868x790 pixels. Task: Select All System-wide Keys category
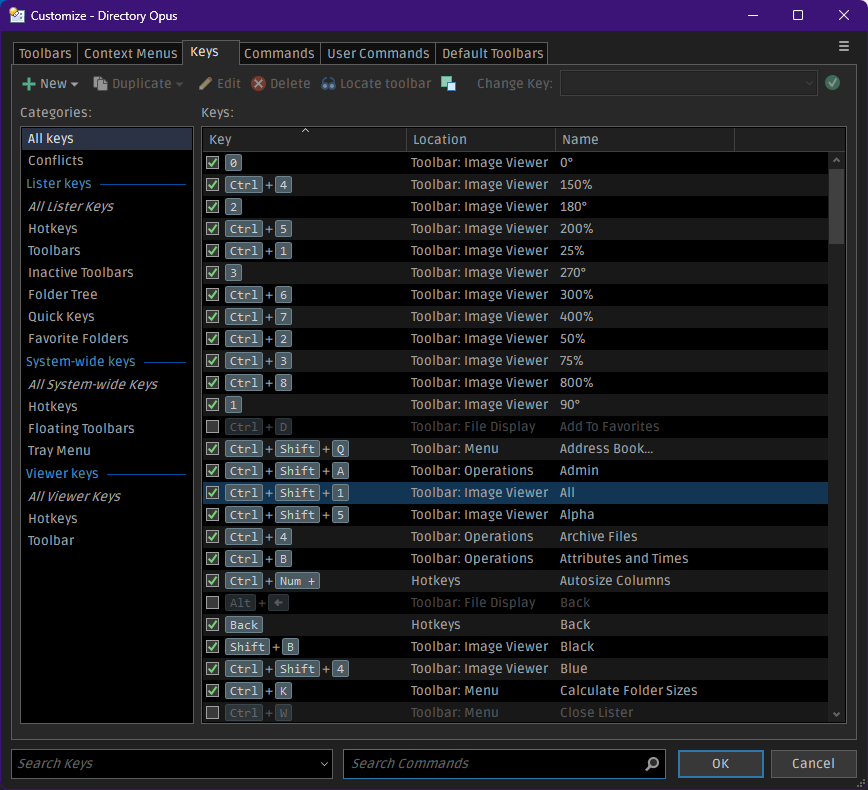(x=107, y=384)
